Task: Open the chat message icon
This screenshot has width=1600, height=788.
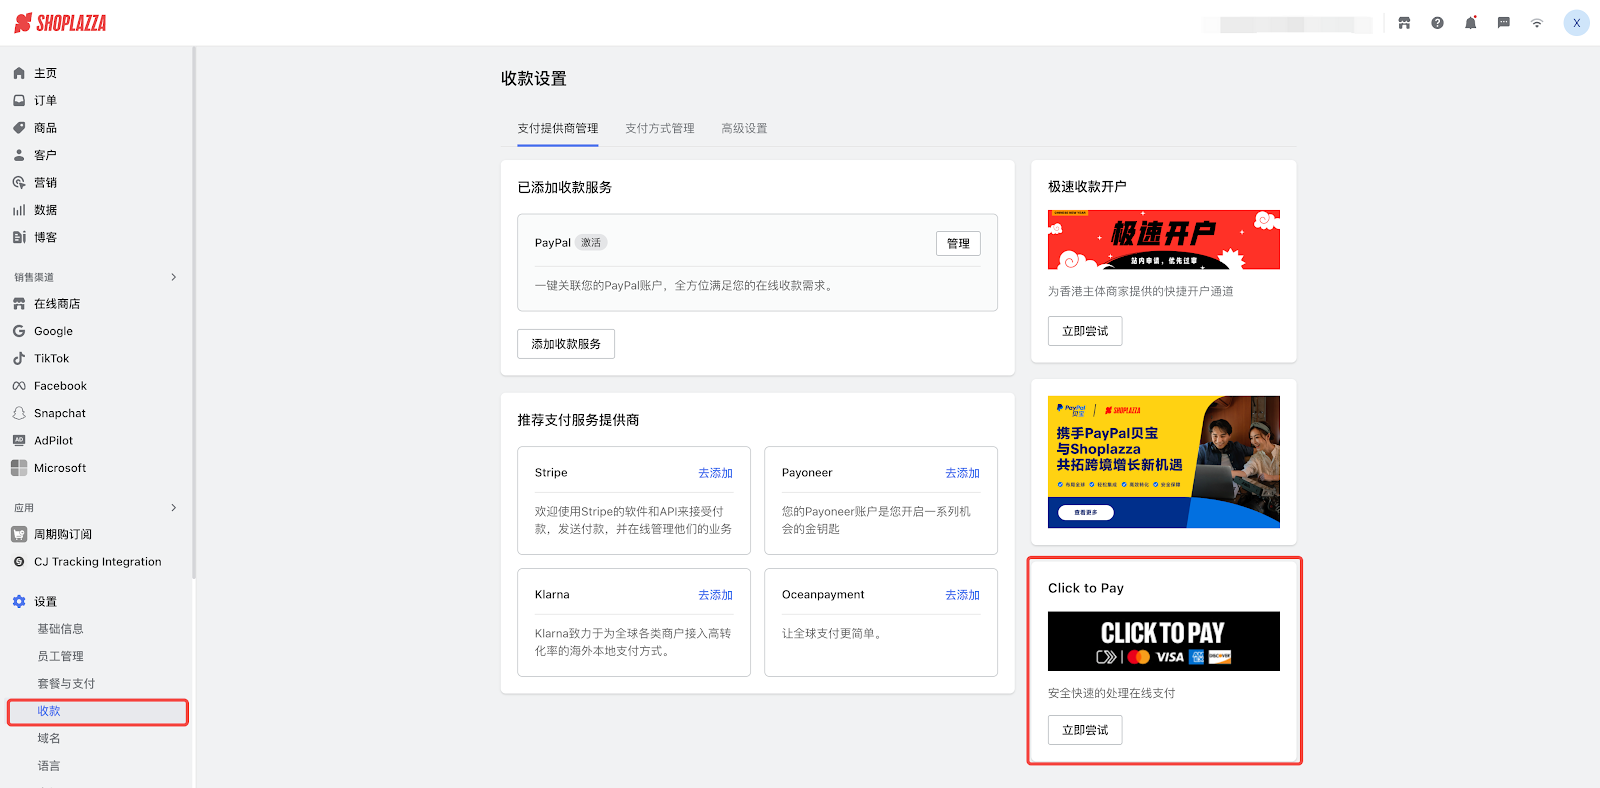Action: point(1503,23)
